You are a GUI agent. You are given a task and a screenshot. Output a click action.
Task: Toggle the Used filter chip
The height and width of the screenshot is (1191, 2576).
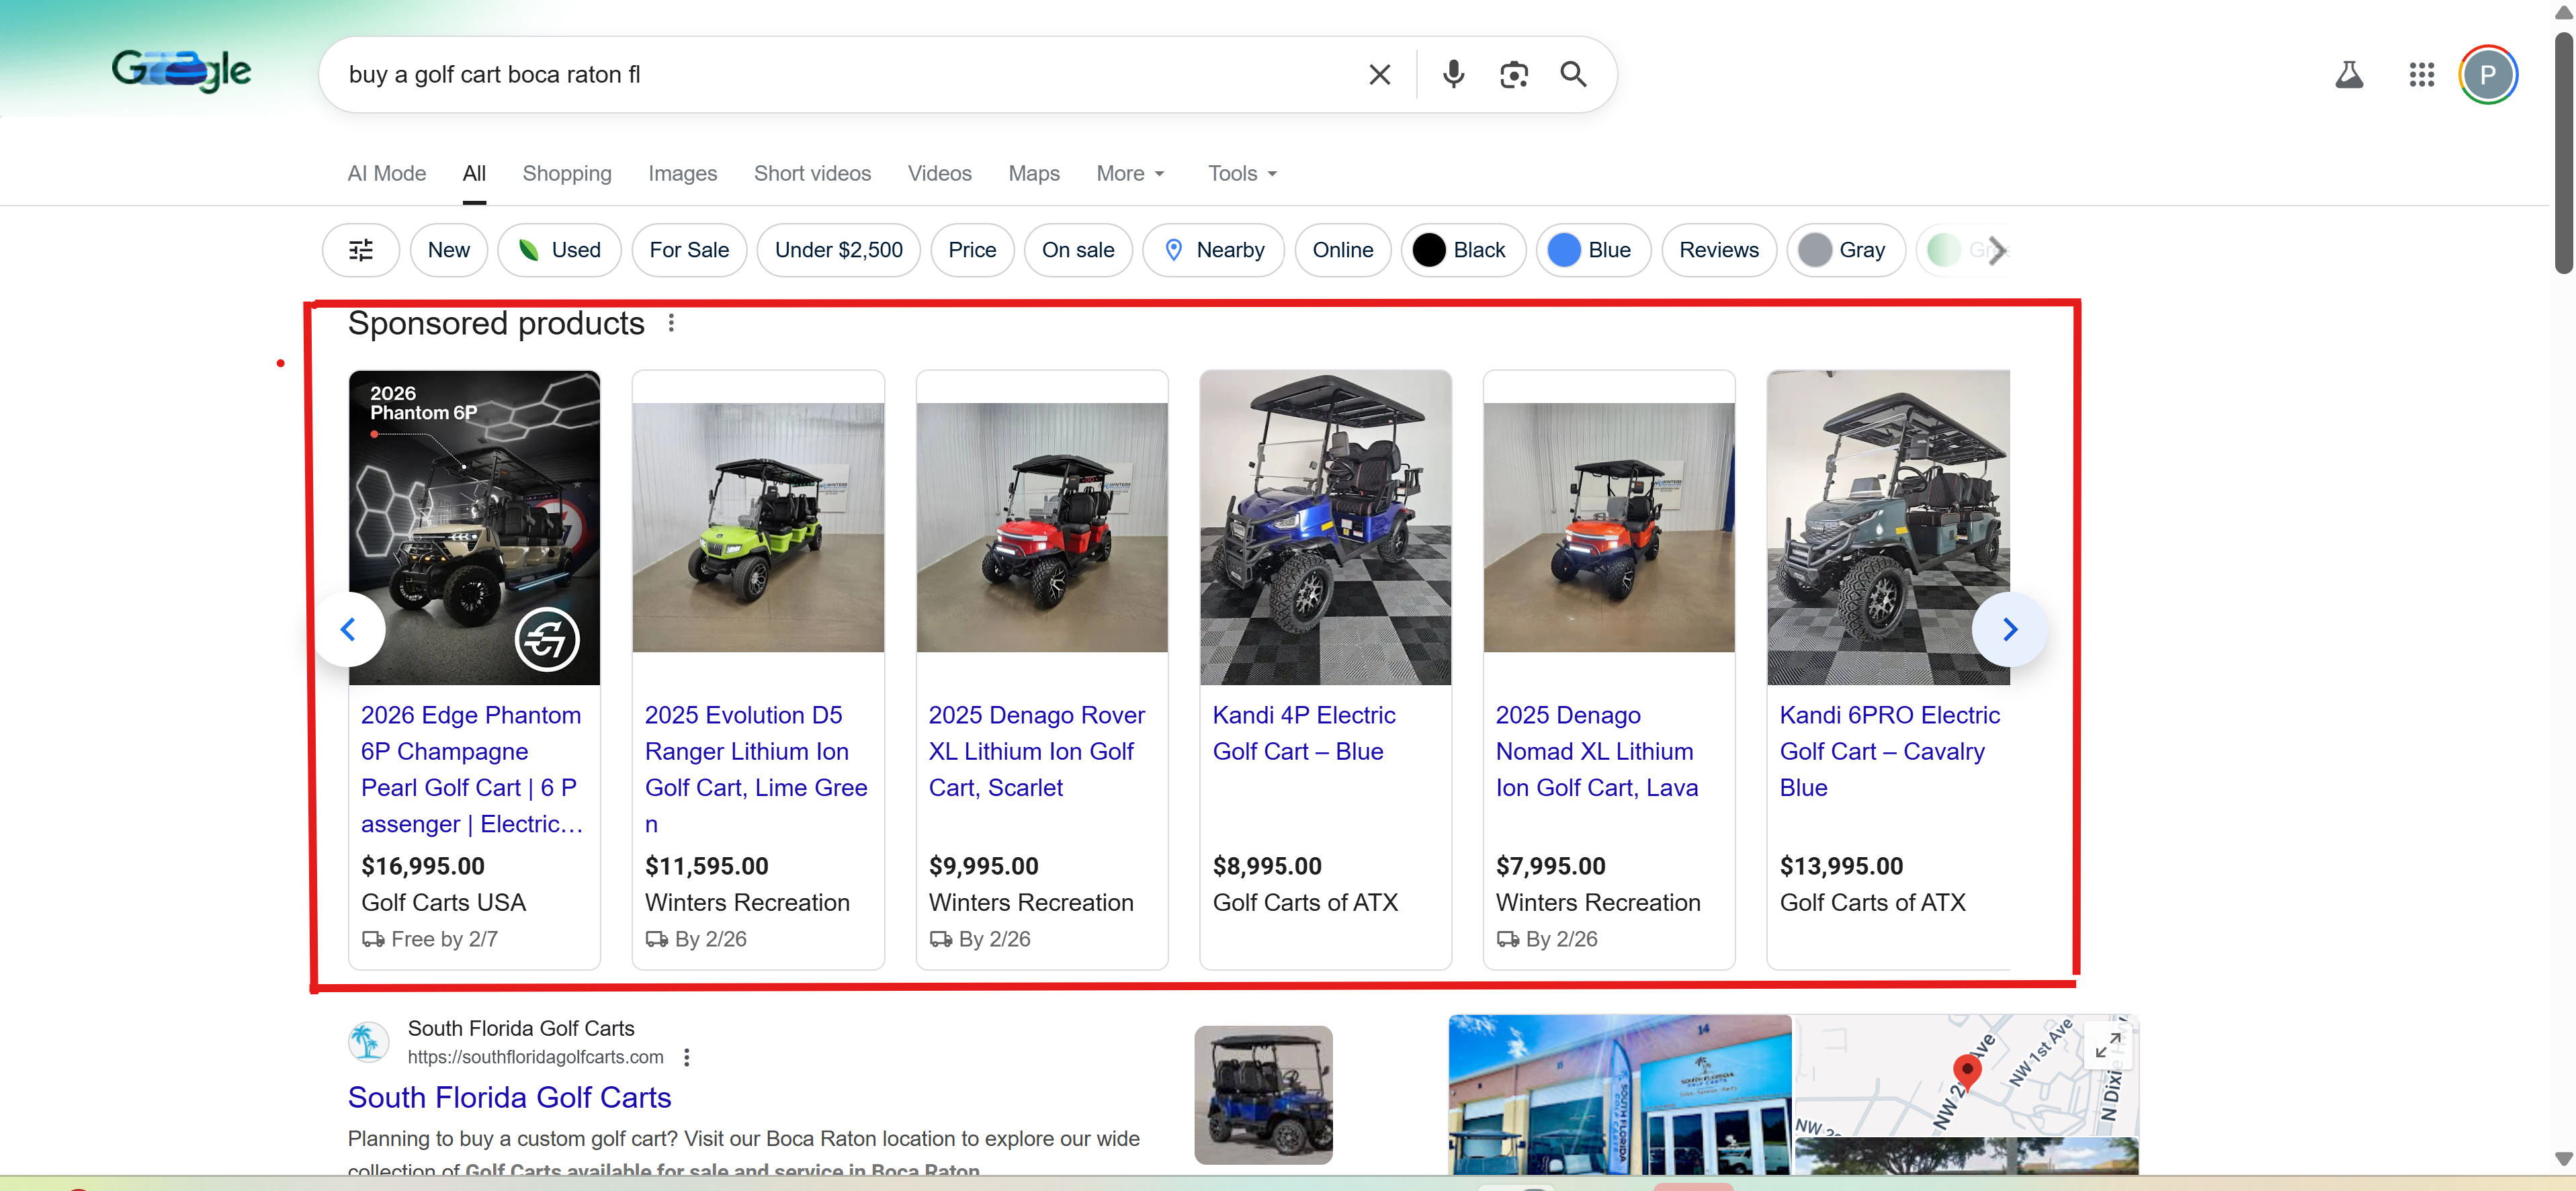[559, 250]
